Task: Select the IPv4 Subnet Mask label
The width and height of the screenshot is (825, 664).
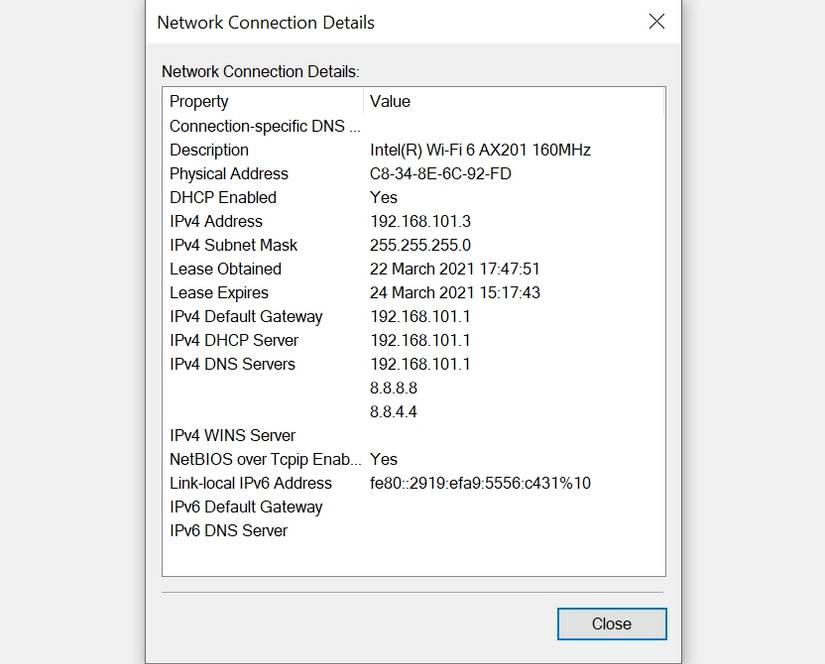Action: 233,245
